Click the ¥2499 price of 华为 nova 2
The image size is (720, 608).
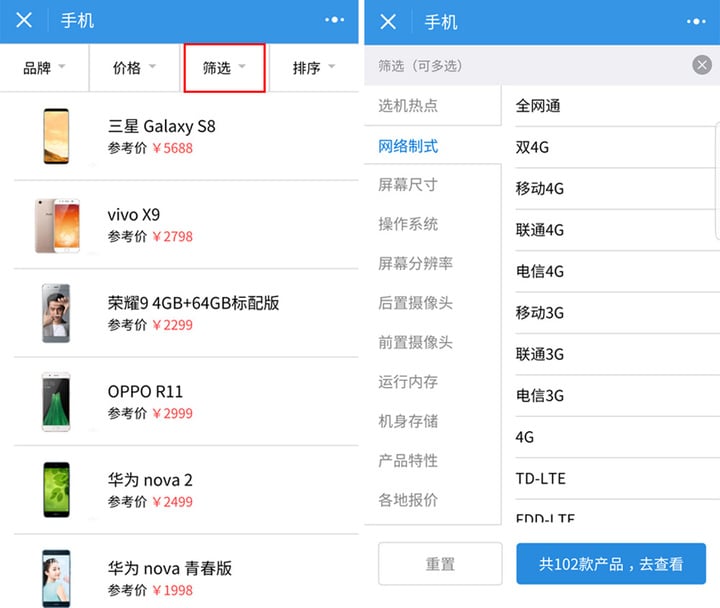173,502
